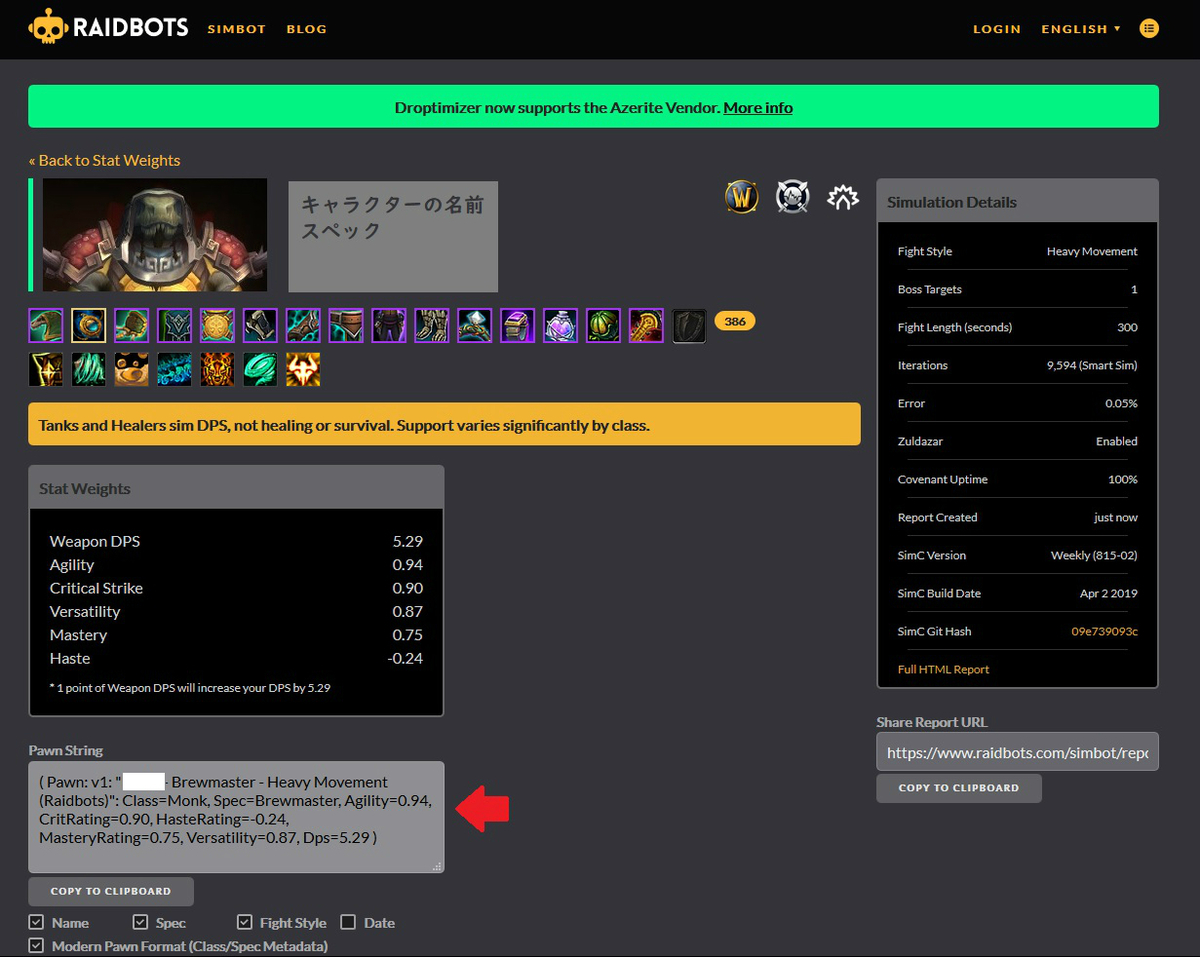1200x957 pixels.
Task: Click the white lotus flower icon
Action: pyautogui.click(x=844, y=197)
